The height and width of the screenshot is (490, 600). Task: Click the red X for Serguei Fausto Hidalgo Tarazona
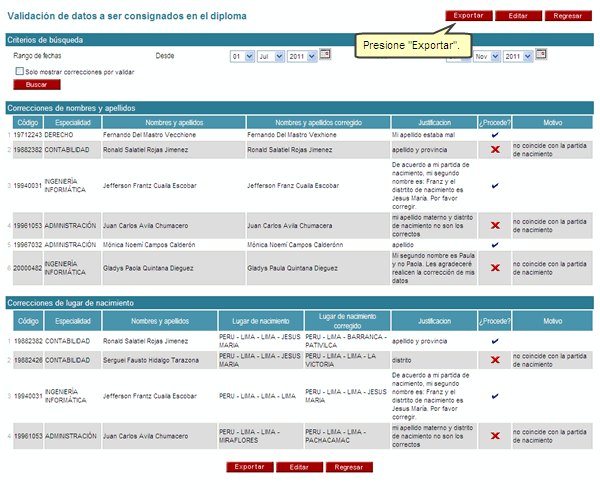pos(495,360)
